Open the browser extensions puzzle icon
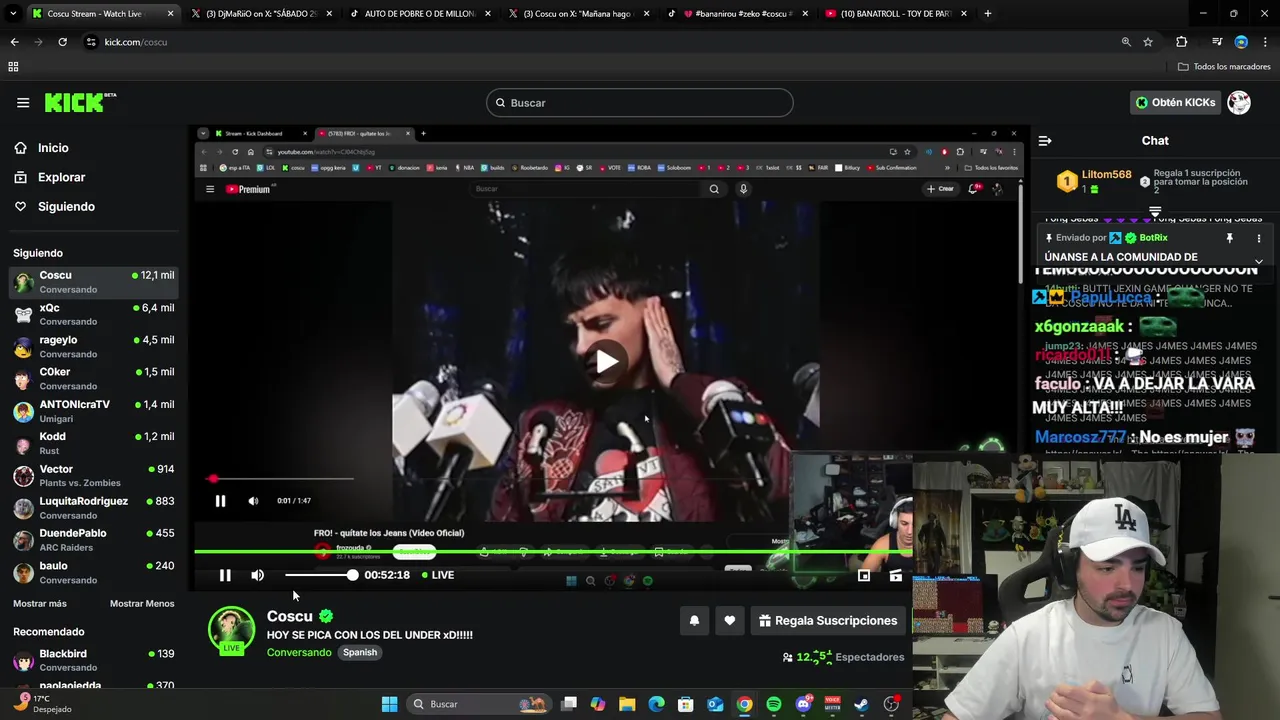The width and height of the screenshot is (1280, 720). pyautogui.click(x=1181, y=42)
